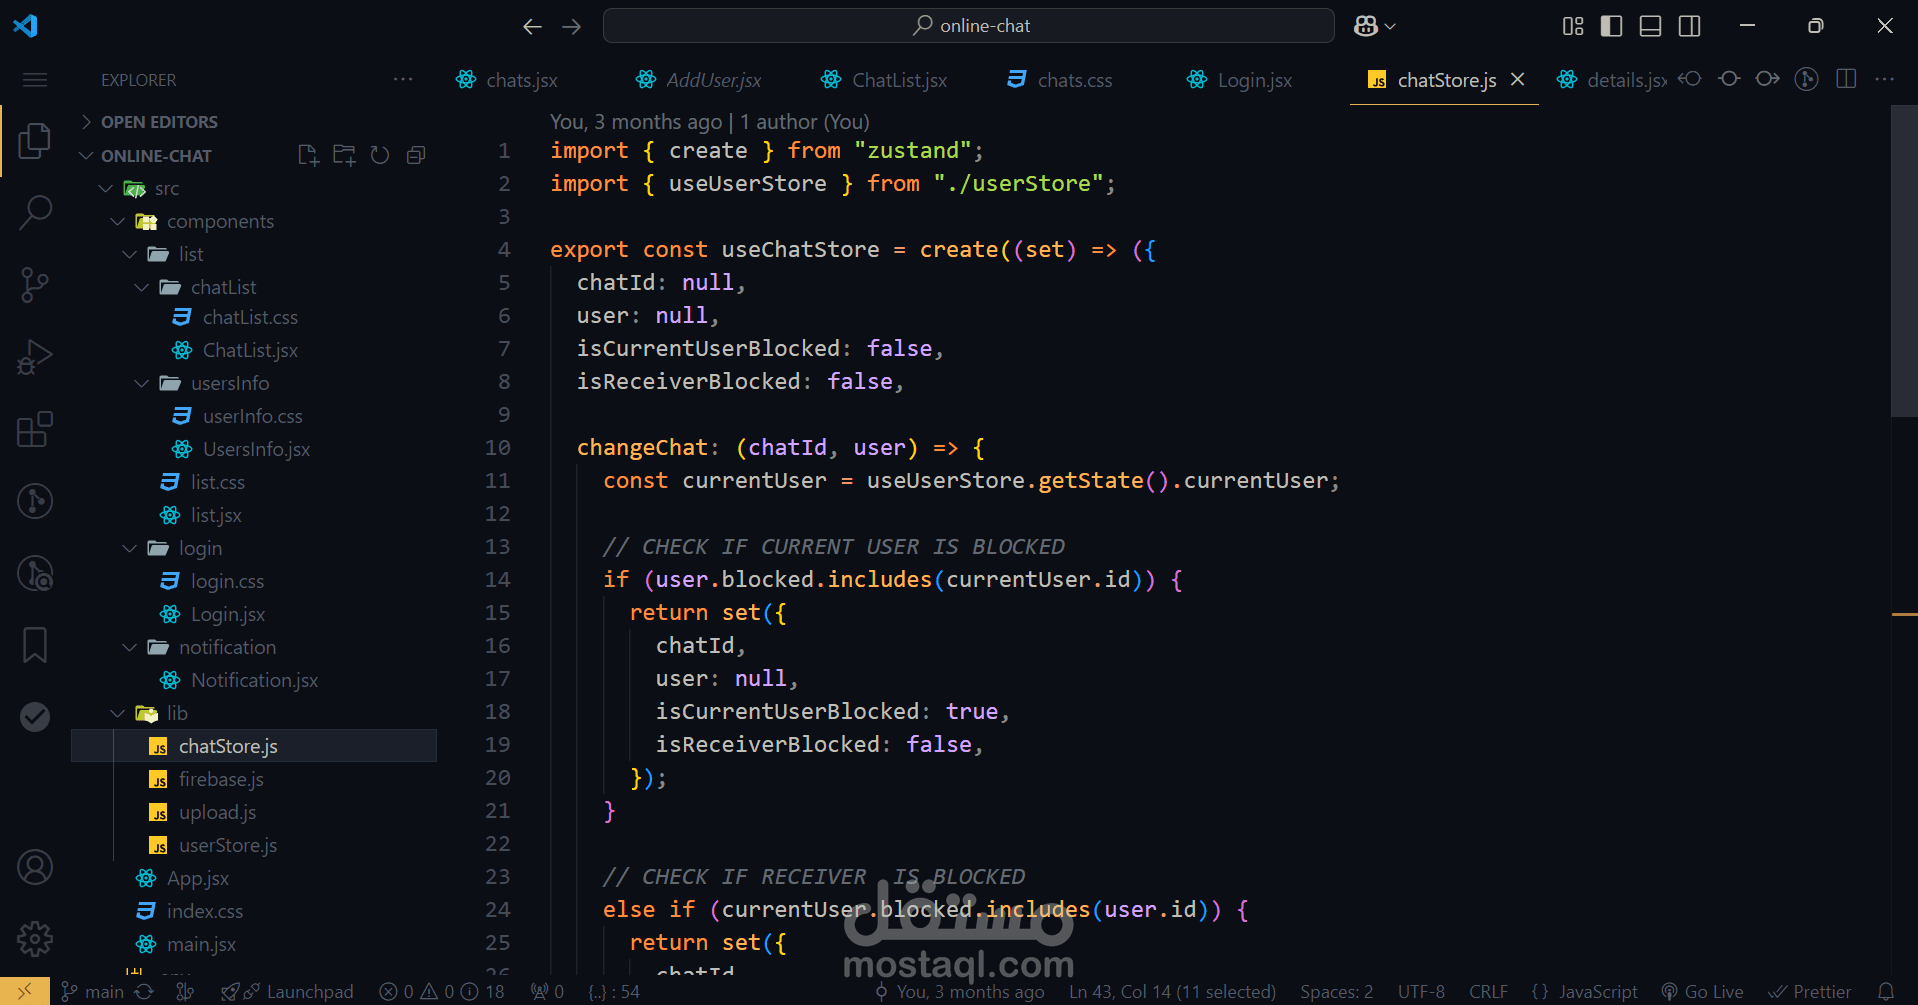
Task: Collapse the login folder
Action: click(130, 548)
